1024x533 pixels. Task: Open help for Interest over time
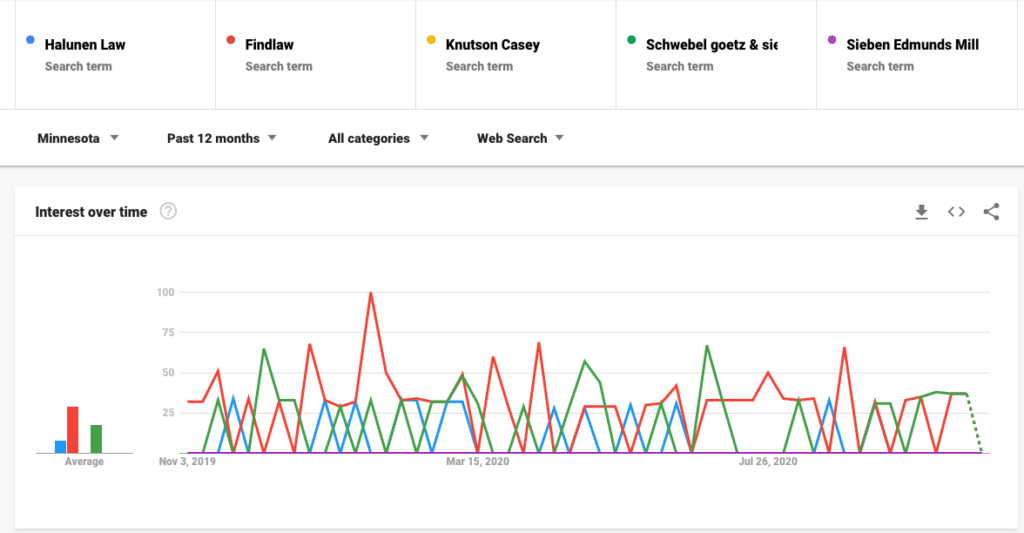168,211
